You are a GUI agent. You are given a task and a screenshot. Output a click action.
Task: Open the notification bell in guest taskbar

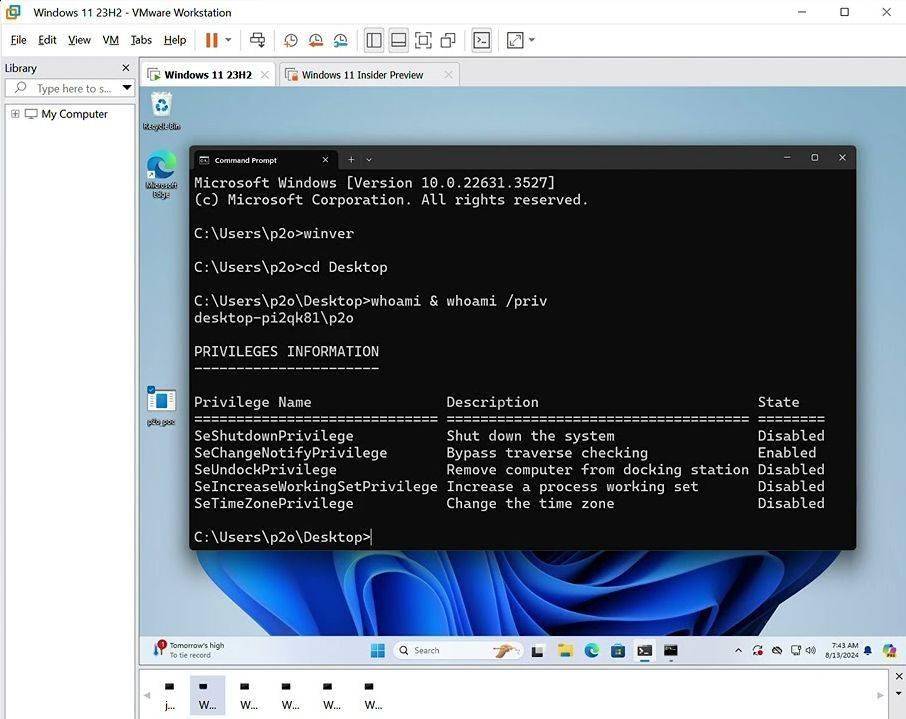(x=868, y=651)
